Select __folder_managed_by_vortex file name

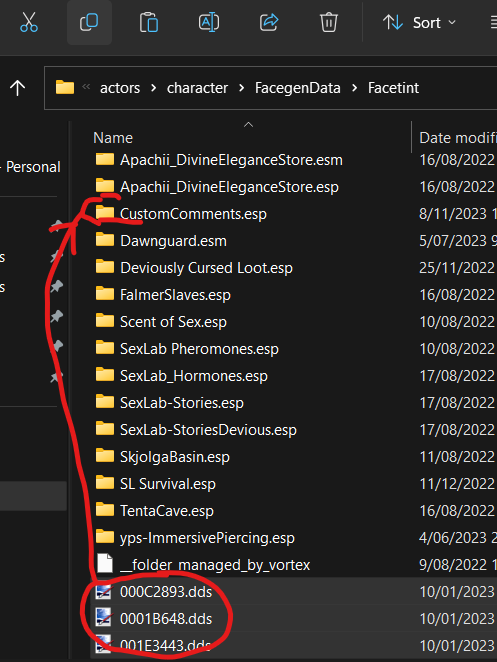[x=215, y=565]
